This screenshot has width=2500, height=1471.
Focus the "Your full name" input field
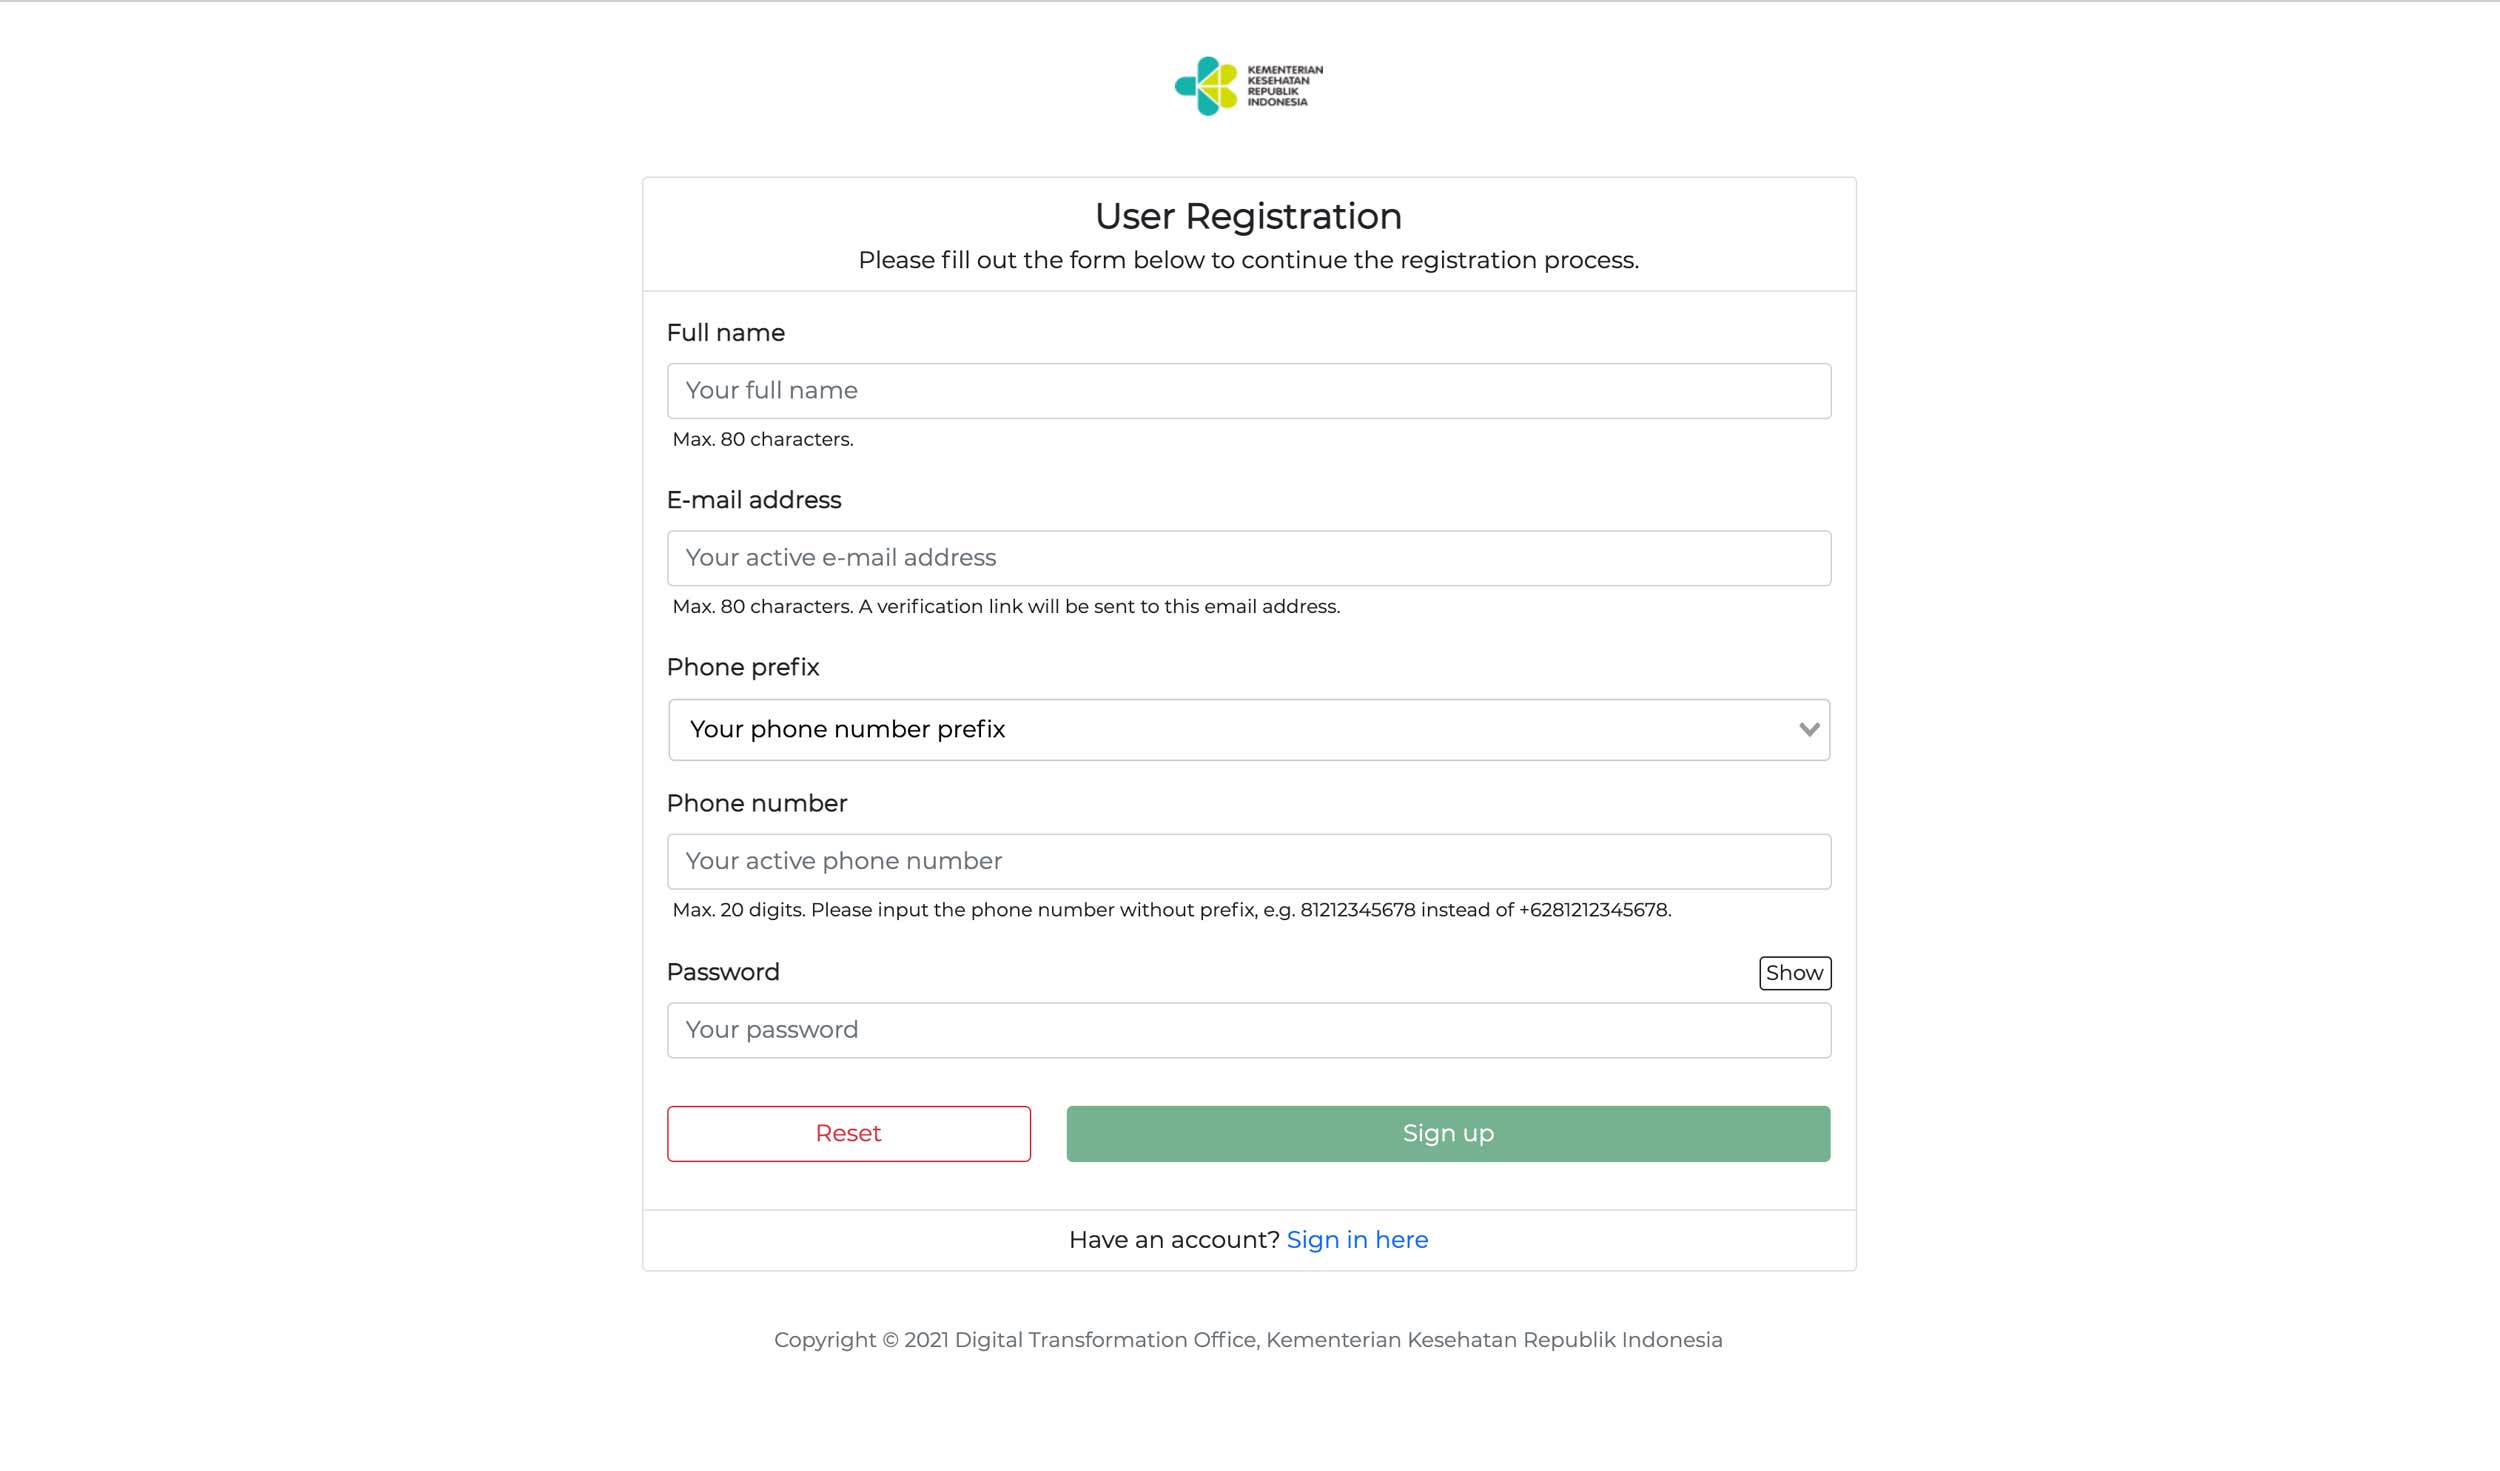[1248, 391]
